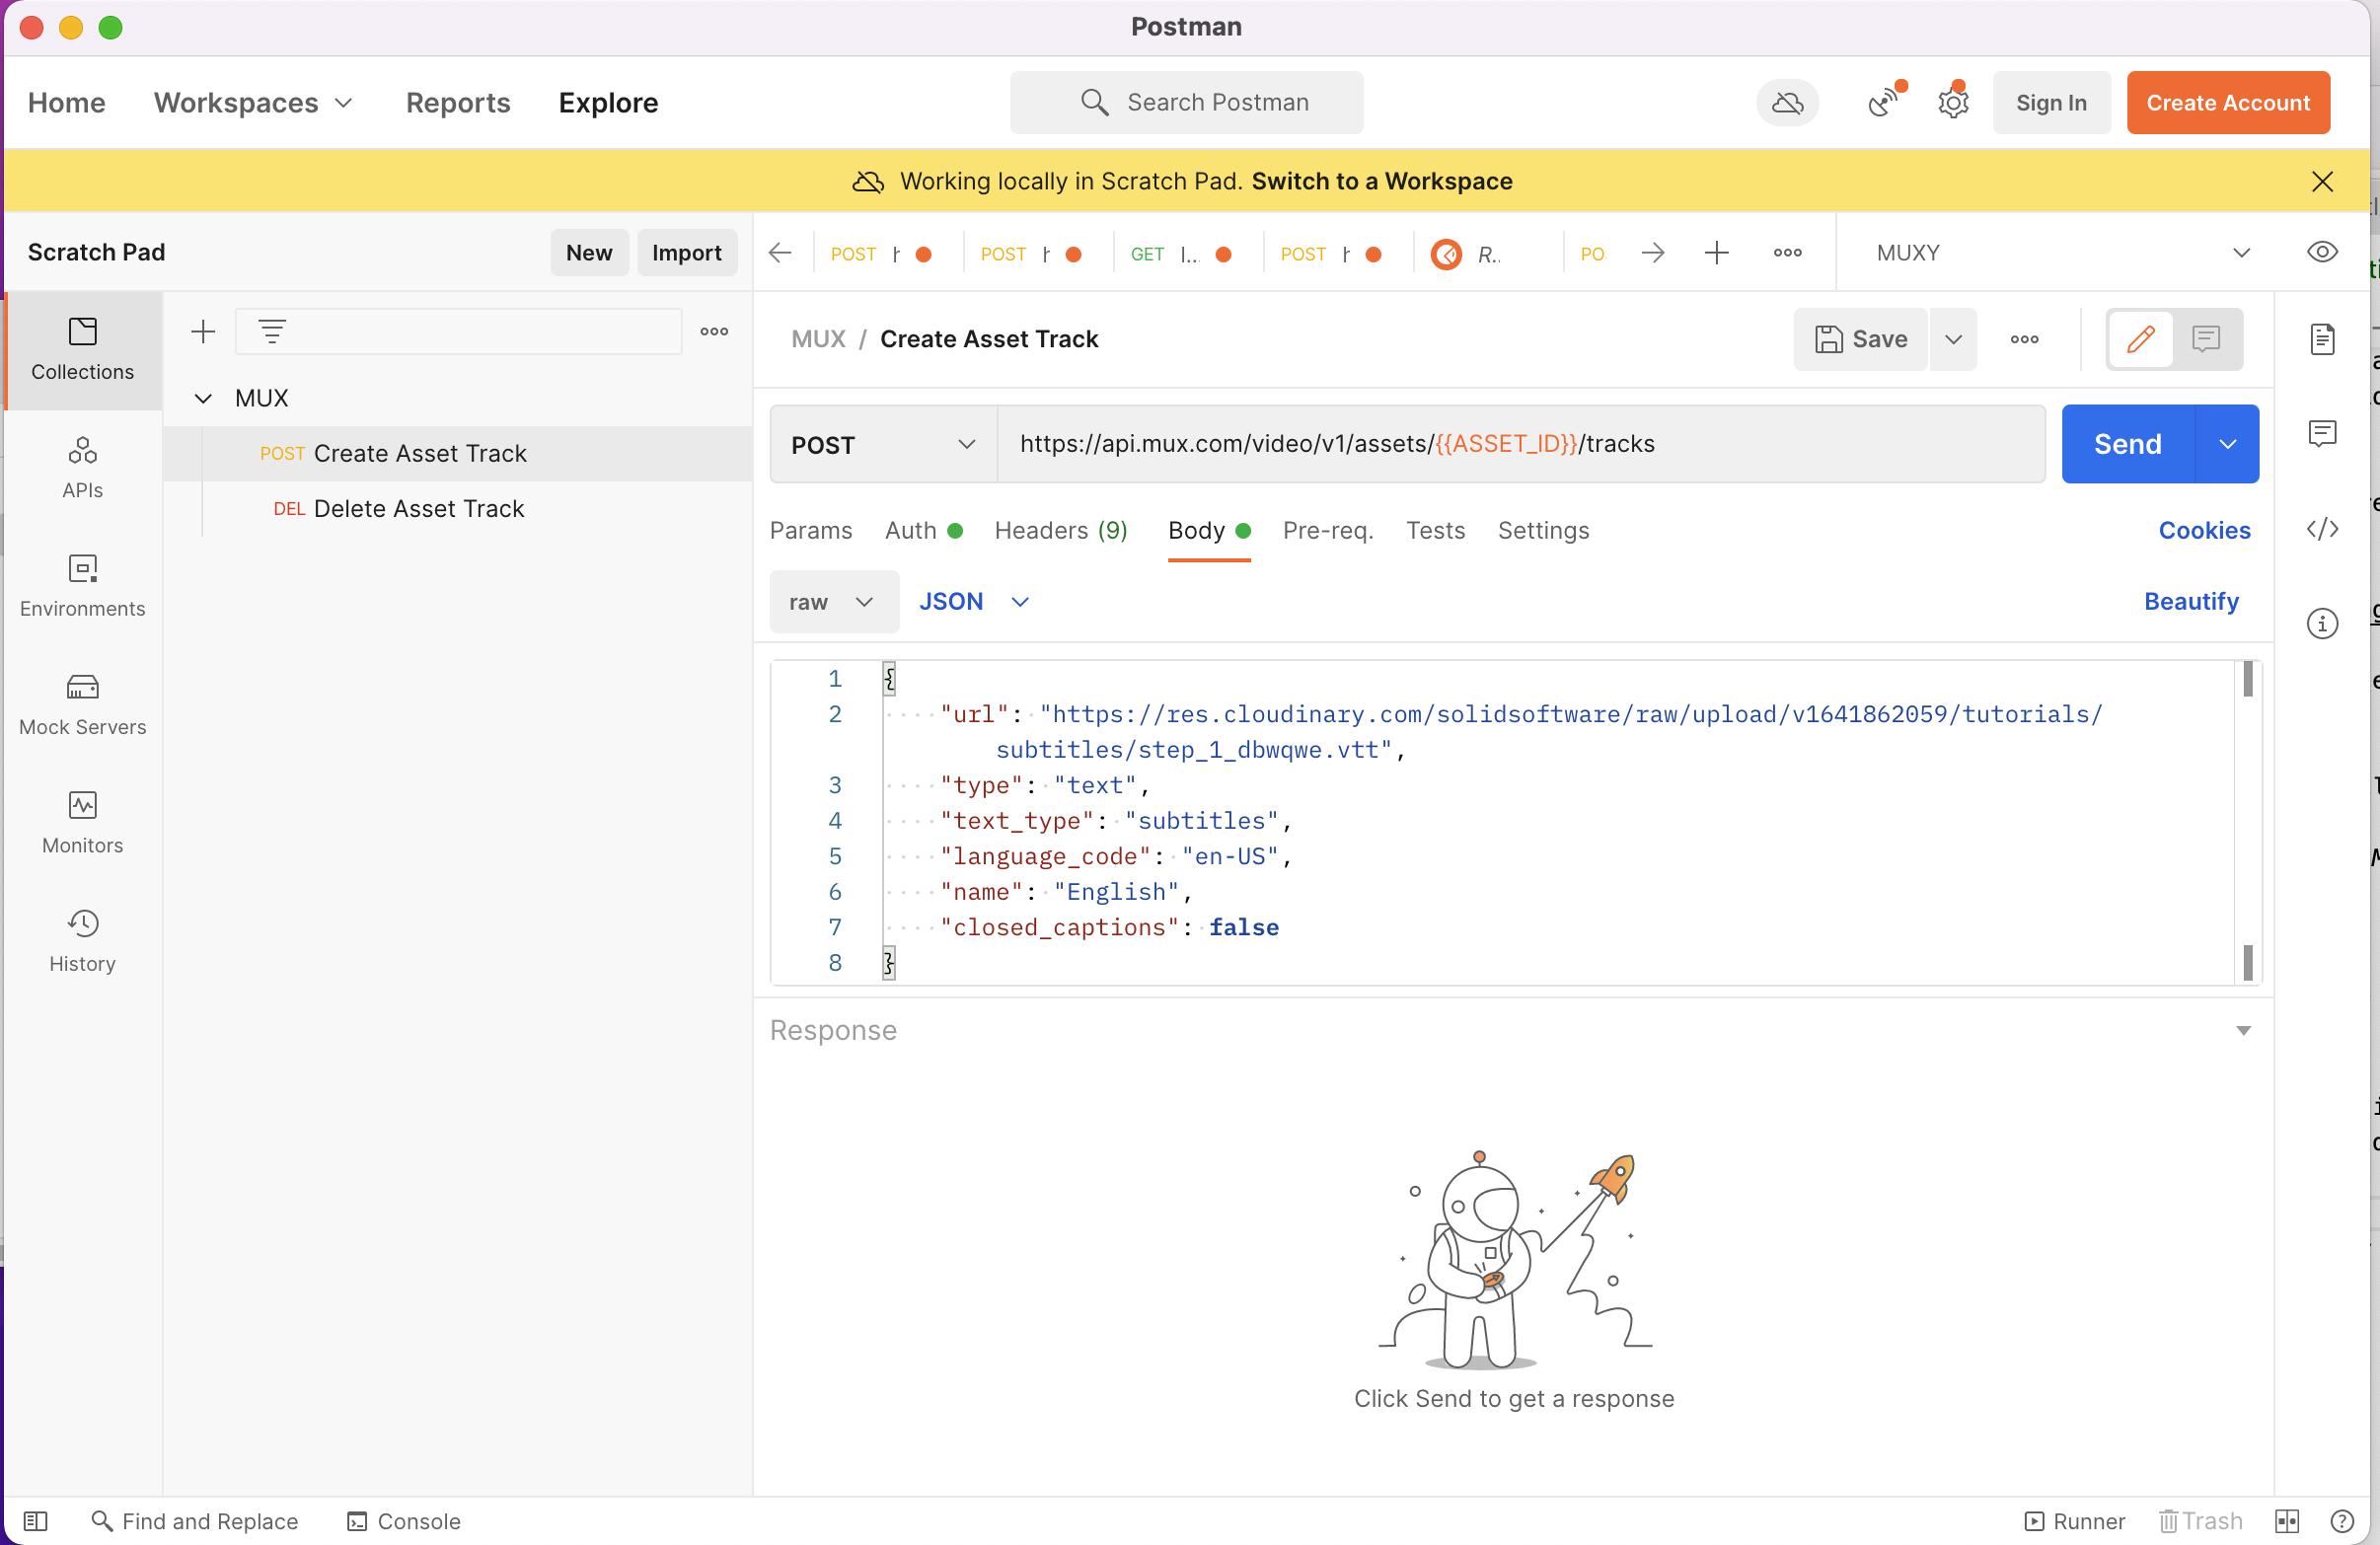Close the Scratch Pad banner
This screenshot has height=1545, width=2380.
pos(2322,181)
